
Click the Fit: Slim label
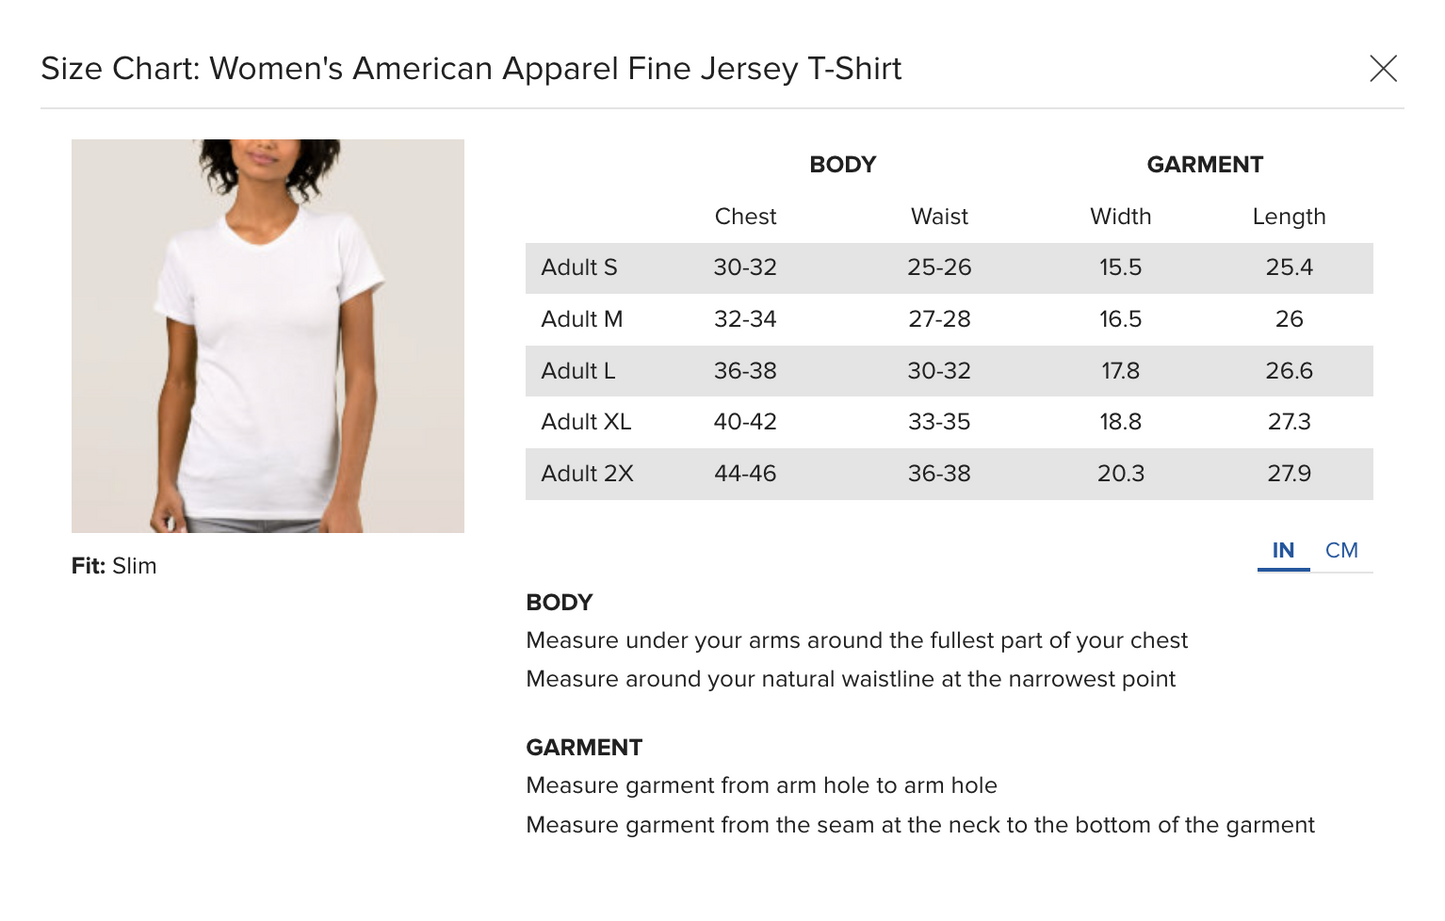click(x=114, y=566)
